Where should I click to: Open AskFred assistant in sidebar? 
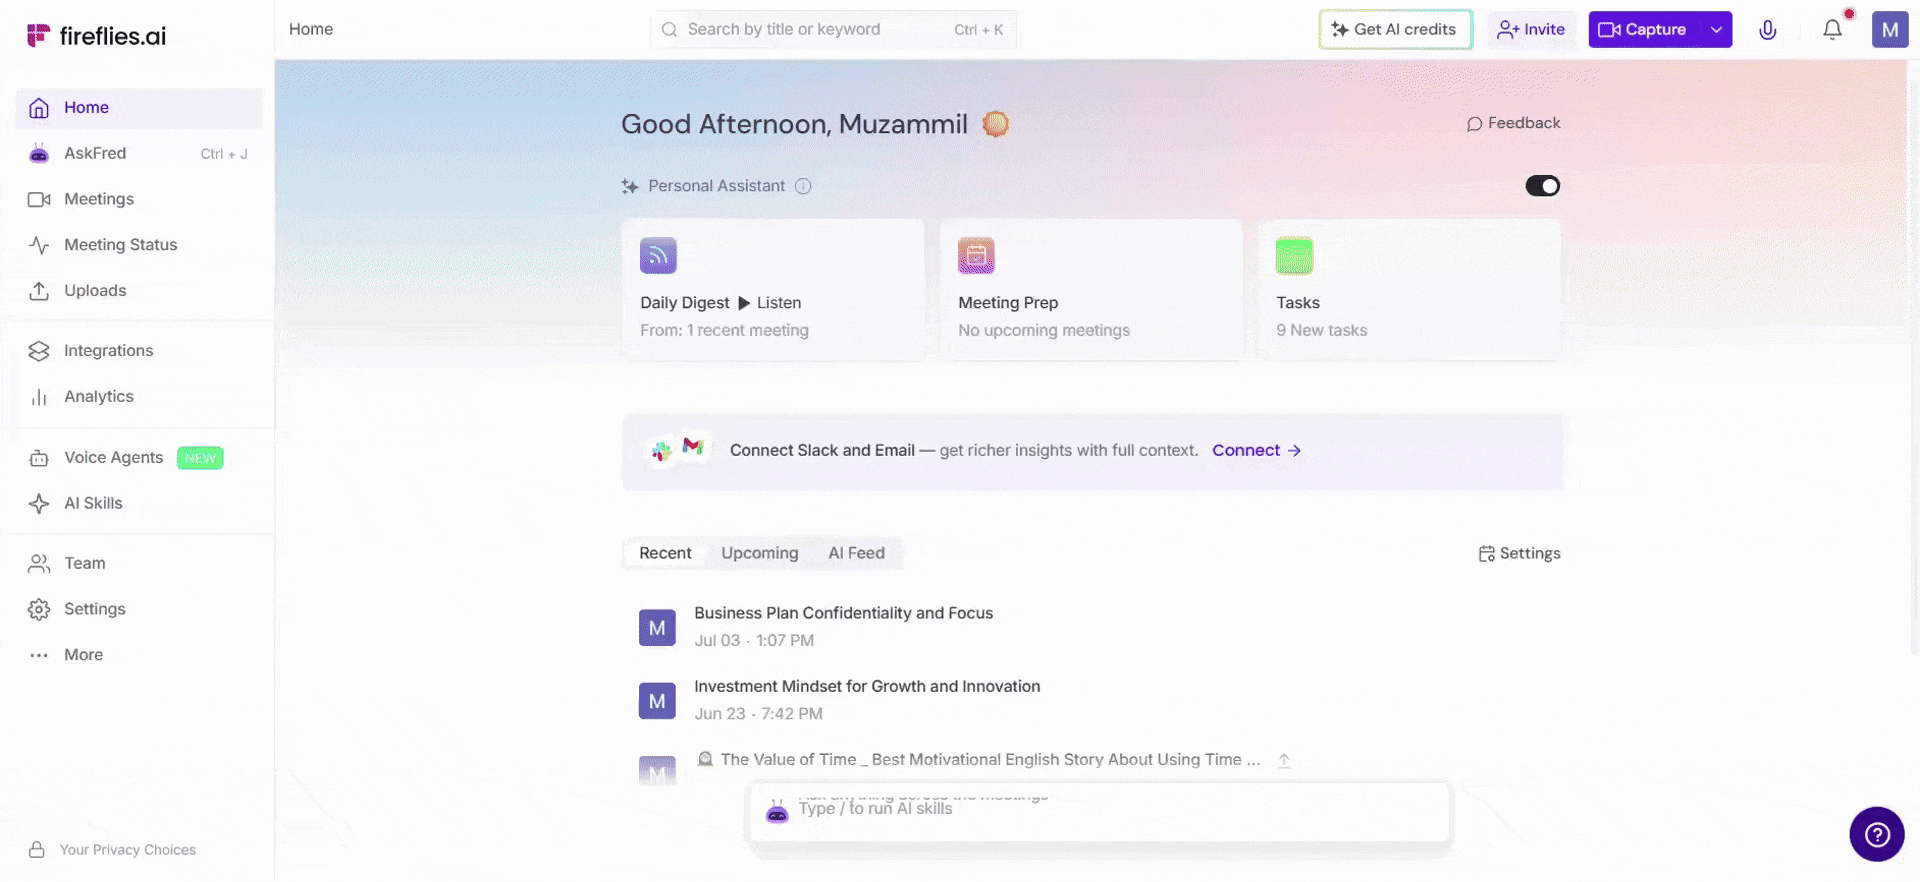point(139,154)
